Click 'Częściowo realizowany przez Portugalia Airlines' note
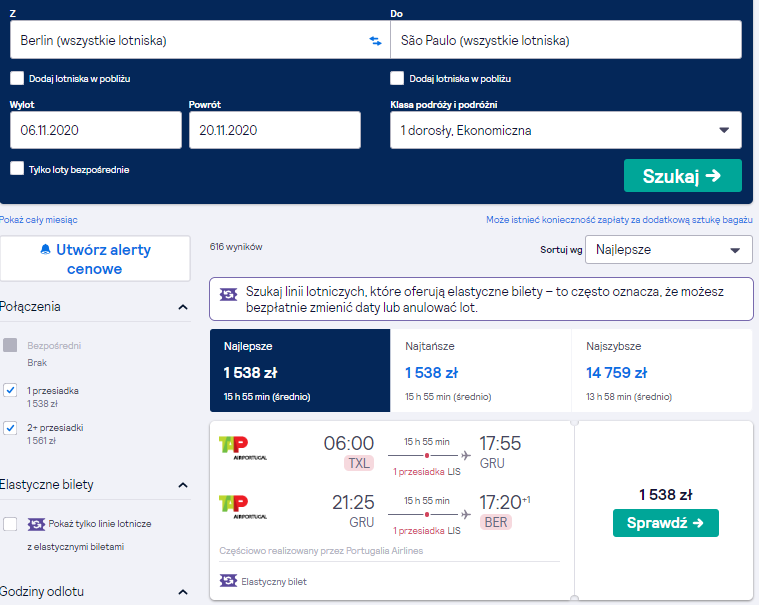This screenshot has height=605, width=759. 321,551
